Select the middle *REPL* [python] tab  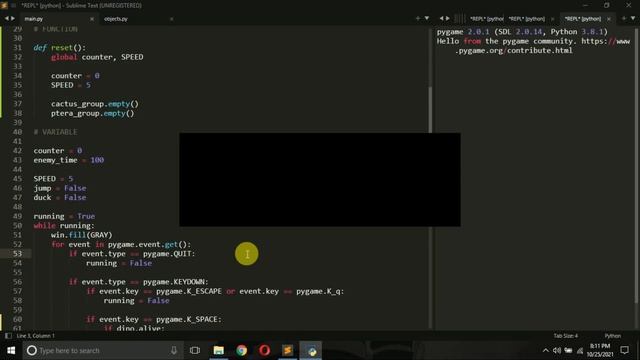[x=527, y=19]
